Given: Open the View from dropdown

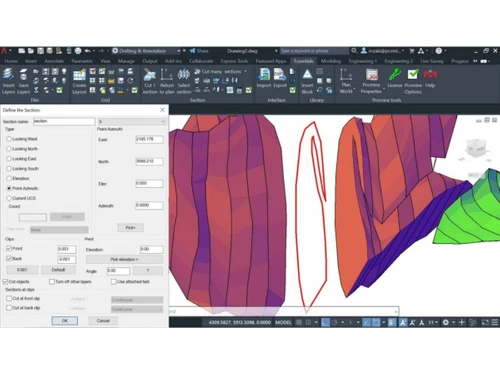Looking at the screenshot, I should point(59,230).
